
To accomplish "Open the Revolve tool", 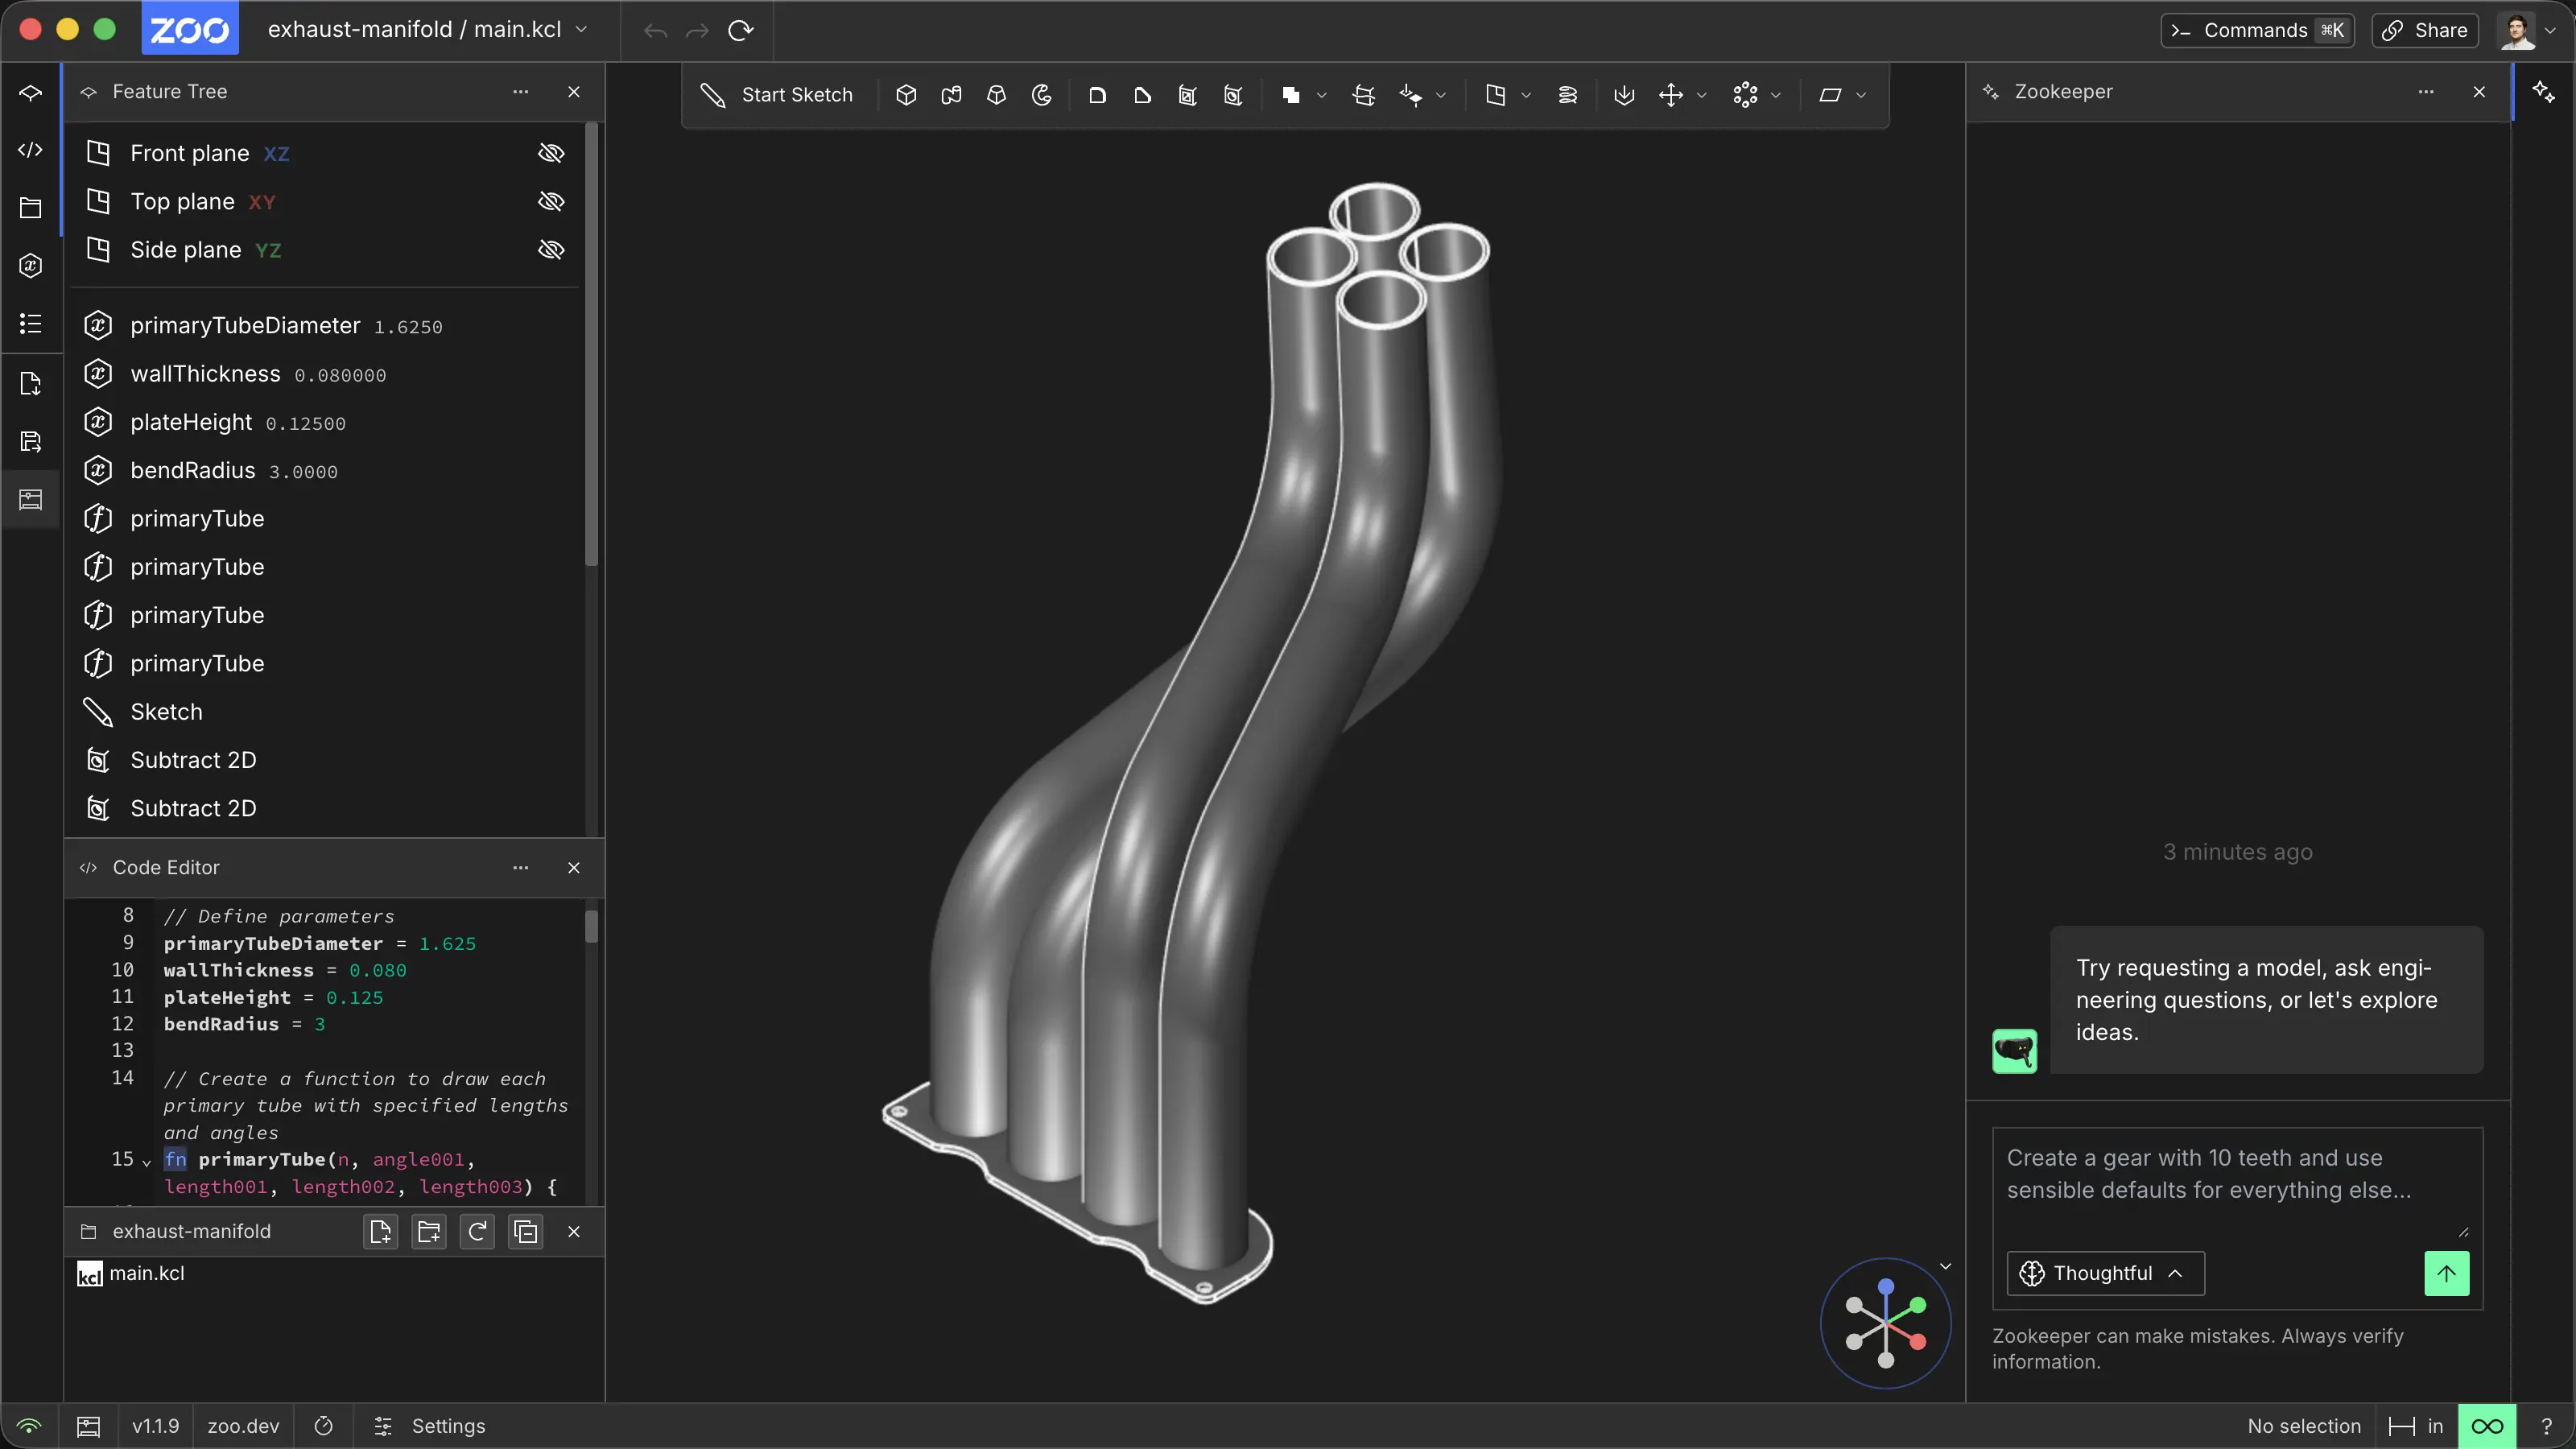I will tap(1042, 95).
